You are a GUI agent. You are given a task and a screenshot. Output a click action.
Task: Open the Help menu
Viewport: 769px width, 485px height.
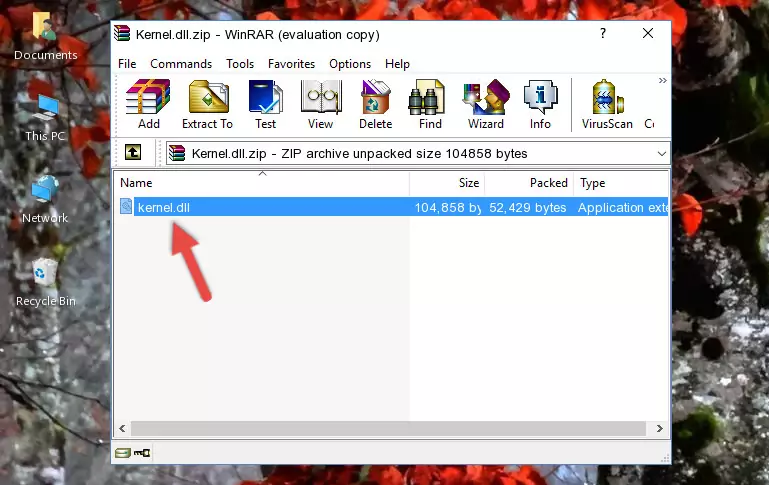click(x=397, y=64)
